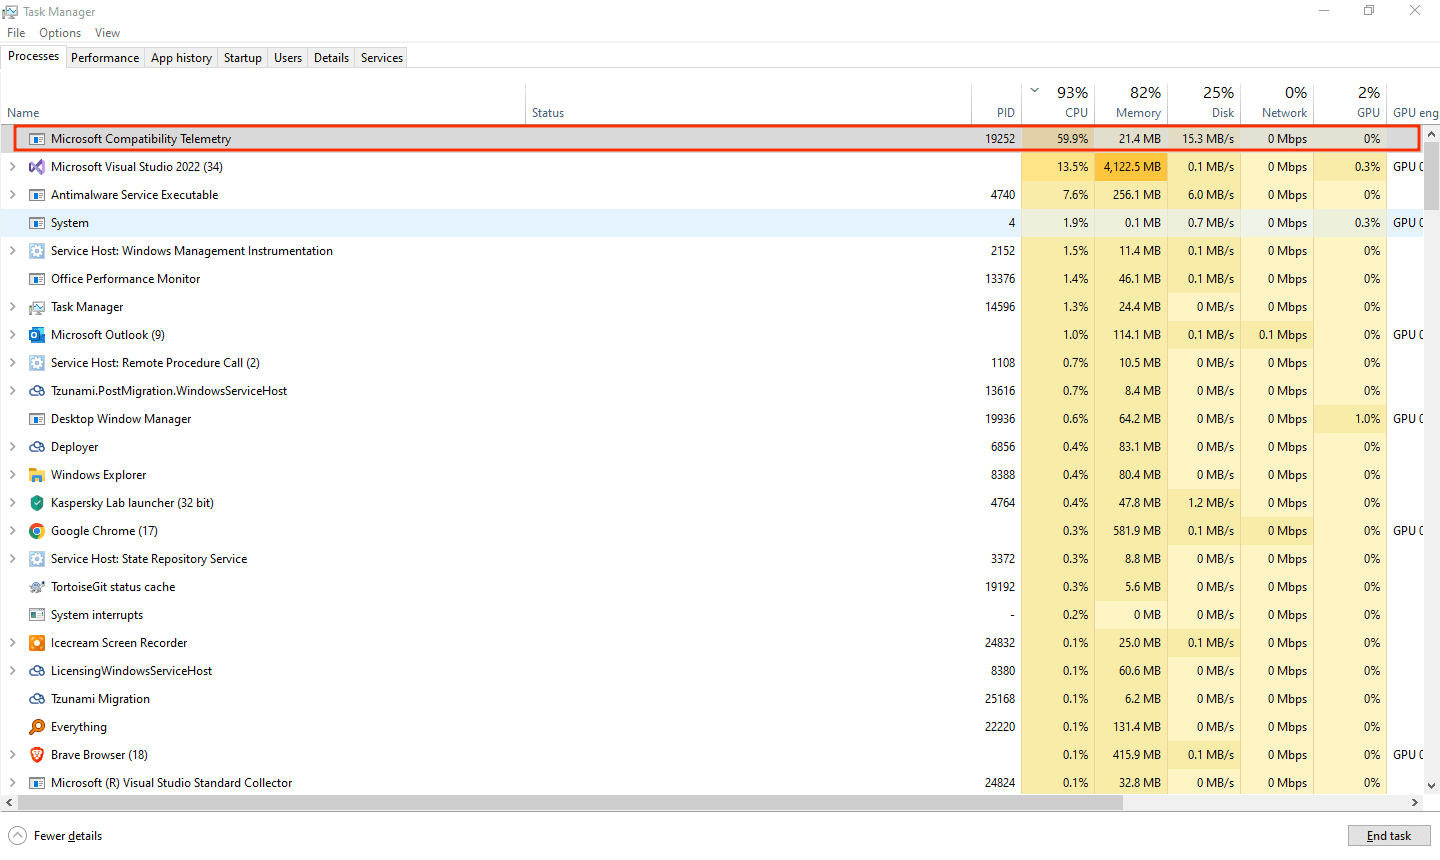Sort by the Memory column header
Screen dimensions: 1440x860
(x=1131, y=103)
